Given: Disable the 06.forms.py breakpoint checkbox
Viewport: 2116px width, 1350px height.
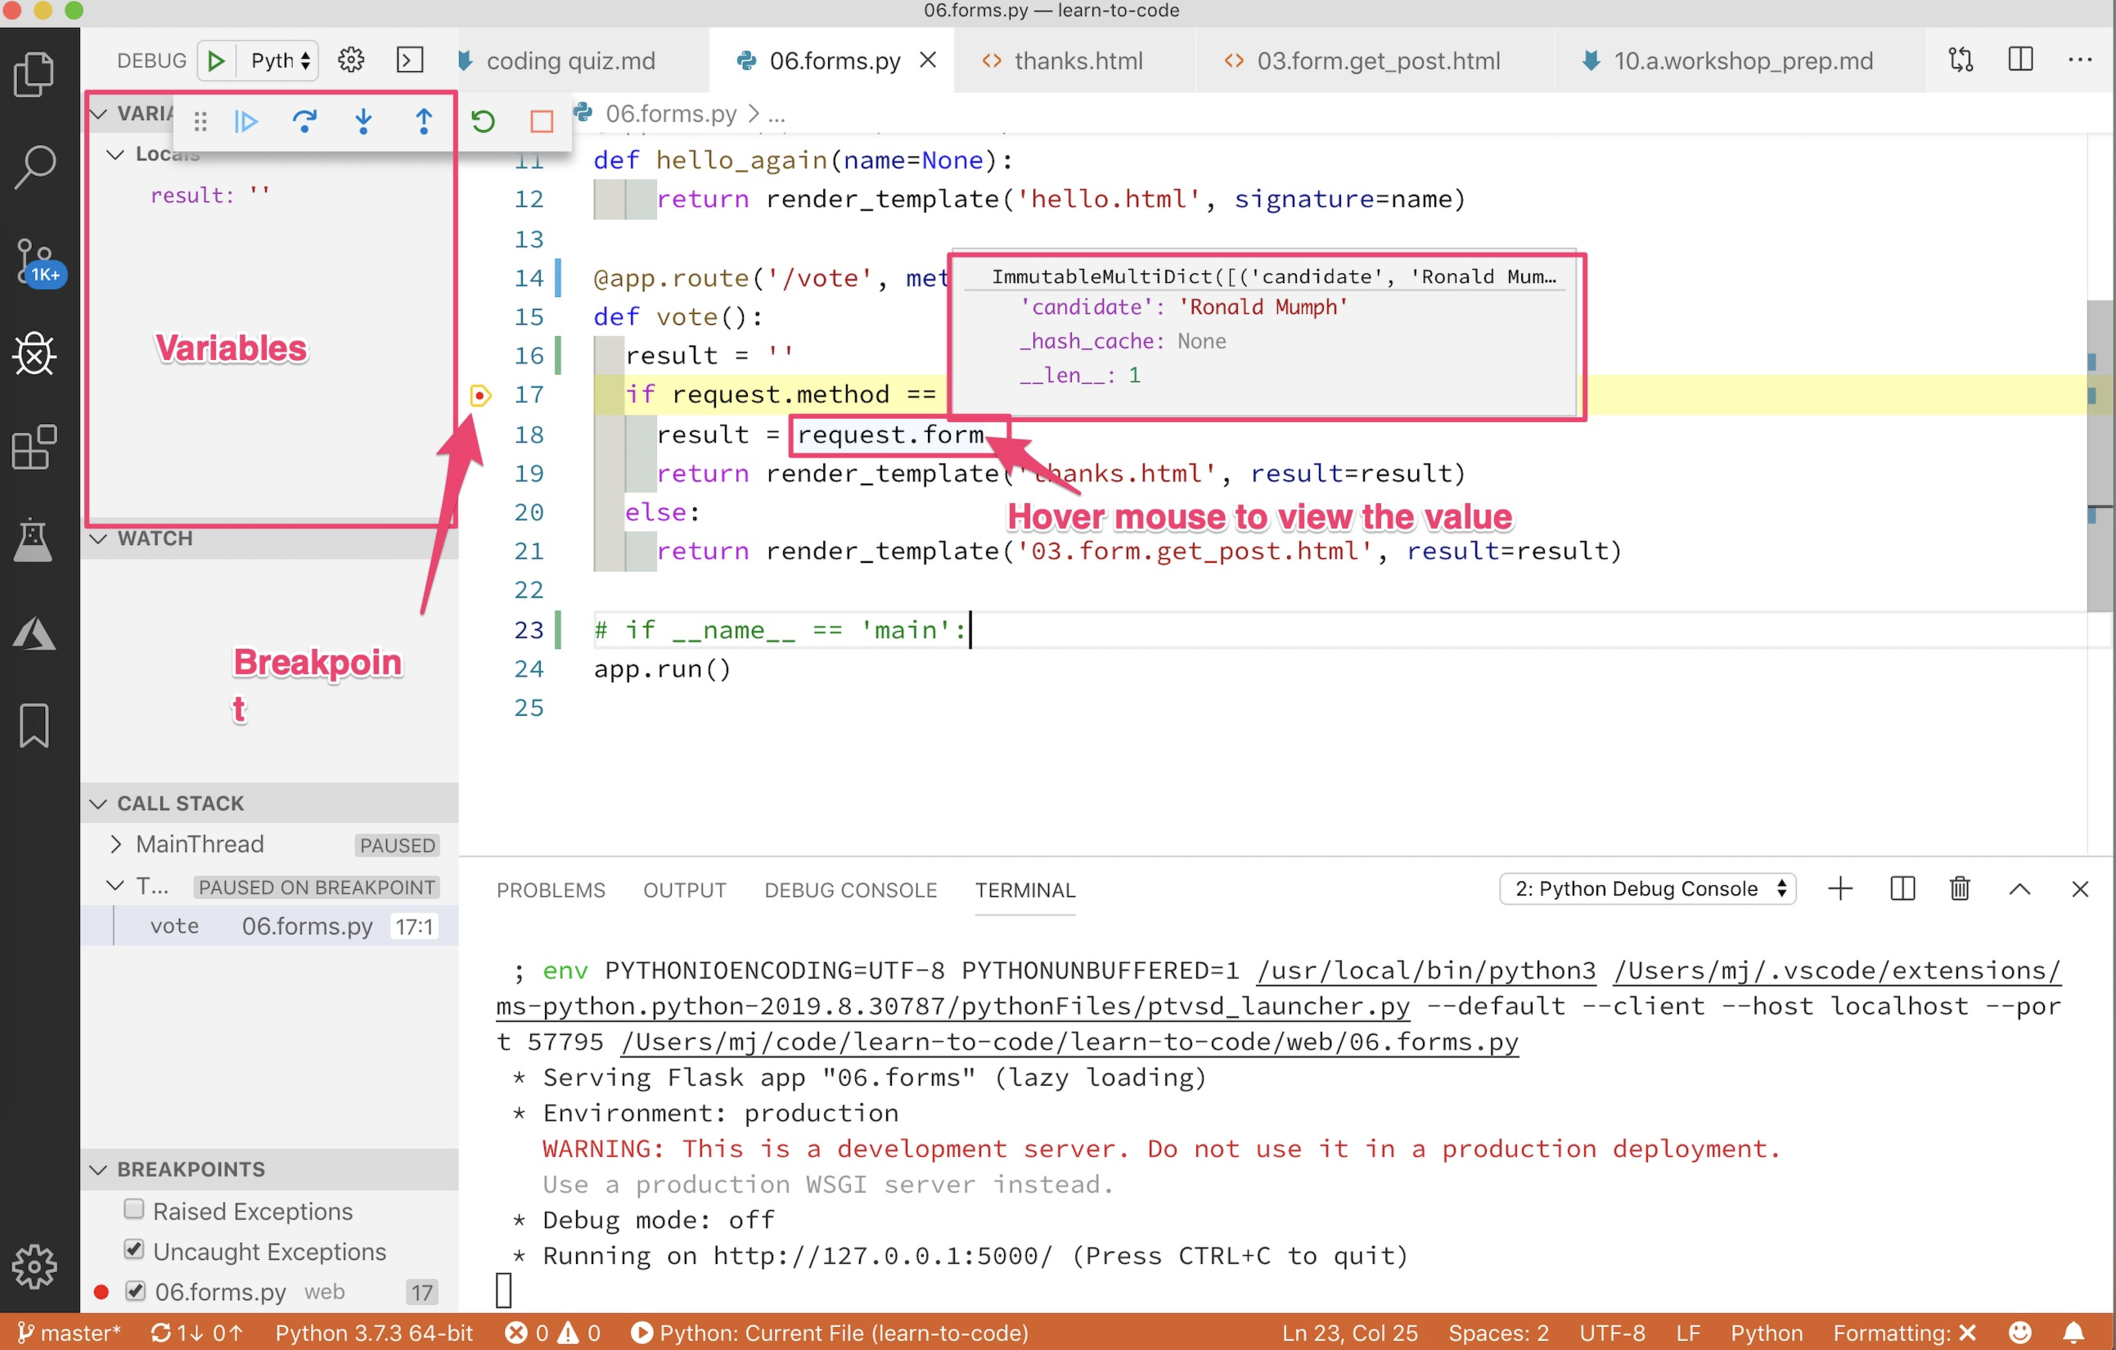Looking at the screenshot, I should pos(135,1291).
